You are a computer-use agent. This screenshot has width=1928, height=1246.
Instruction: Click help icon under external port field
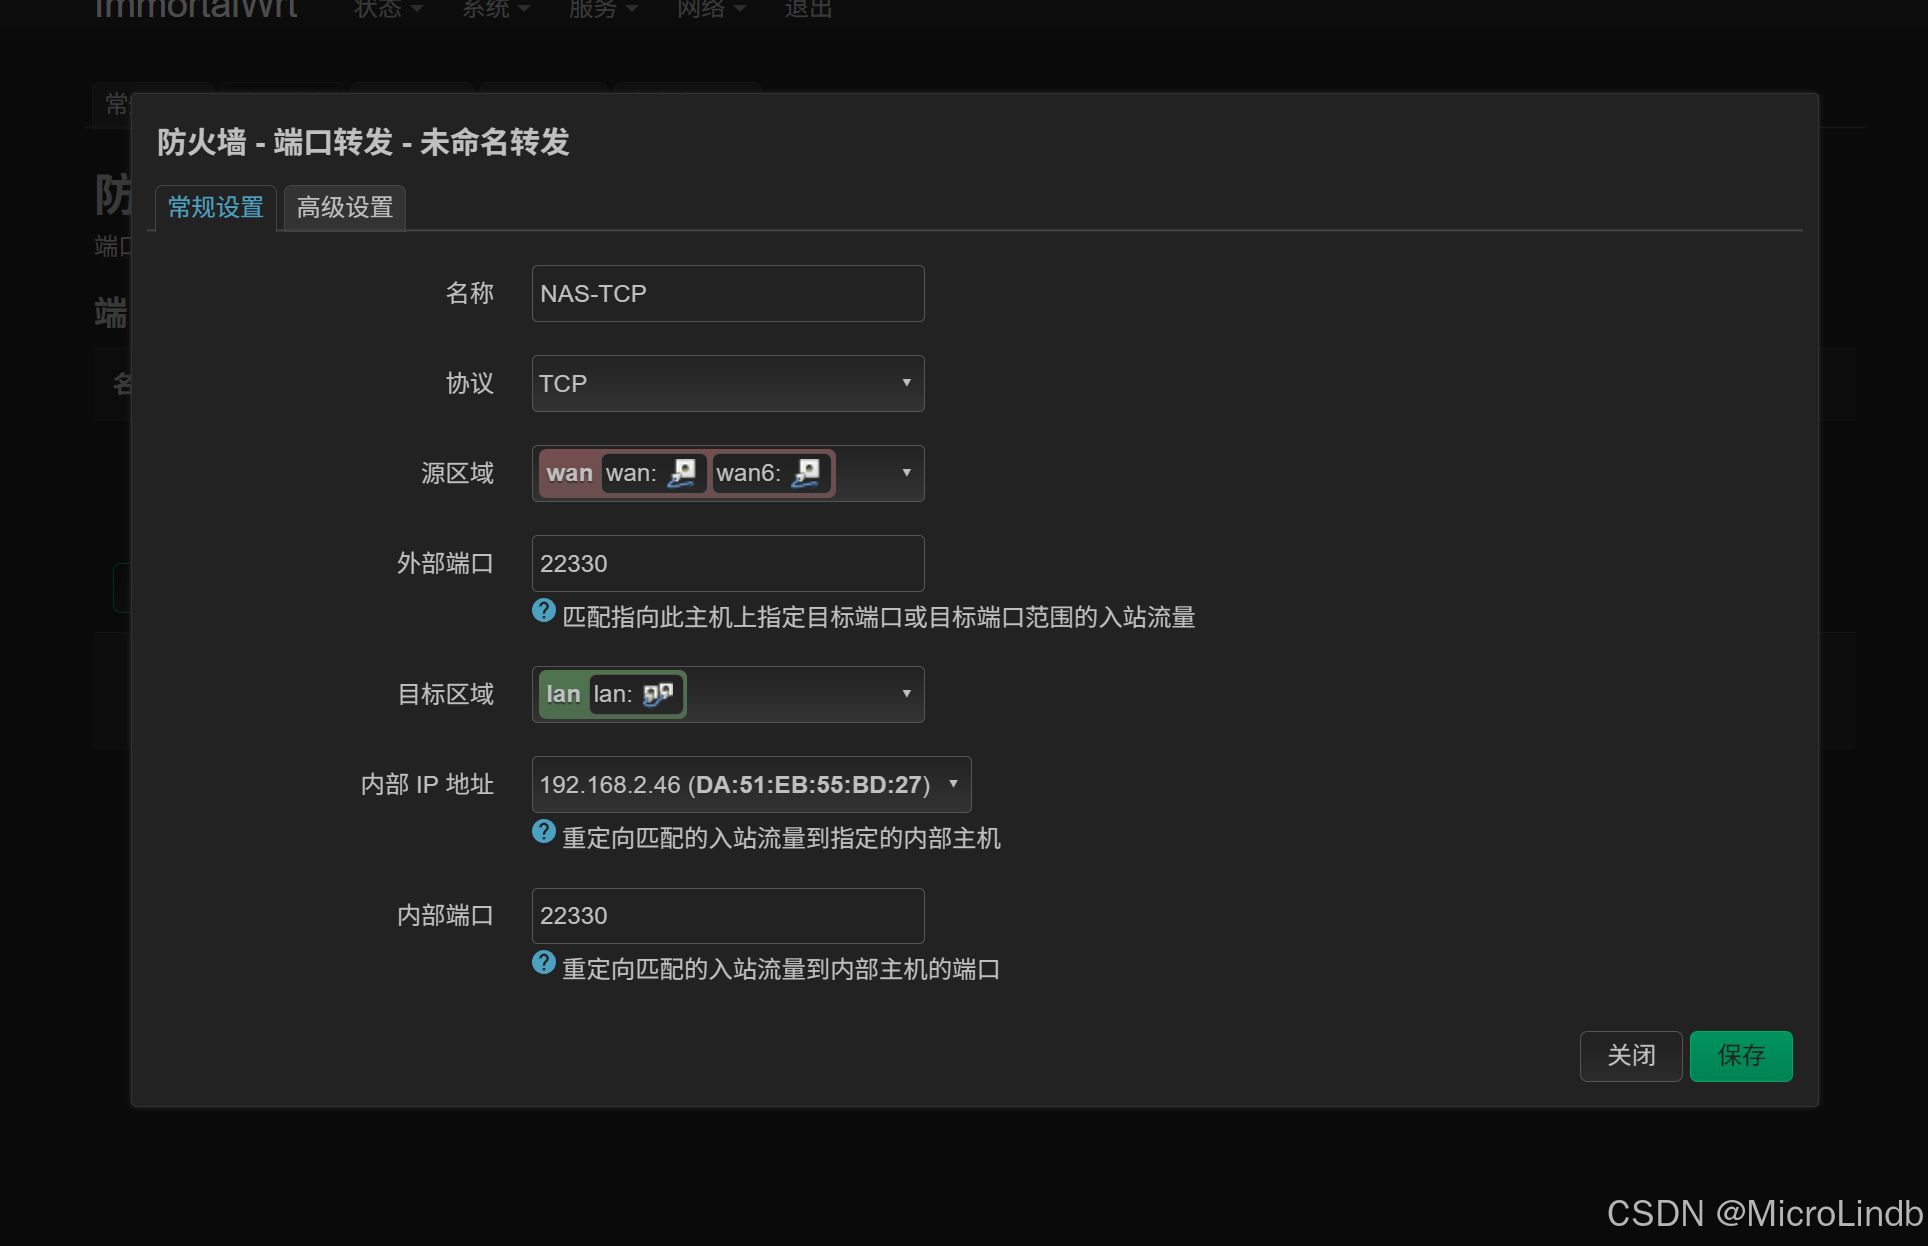click(544, 611)
